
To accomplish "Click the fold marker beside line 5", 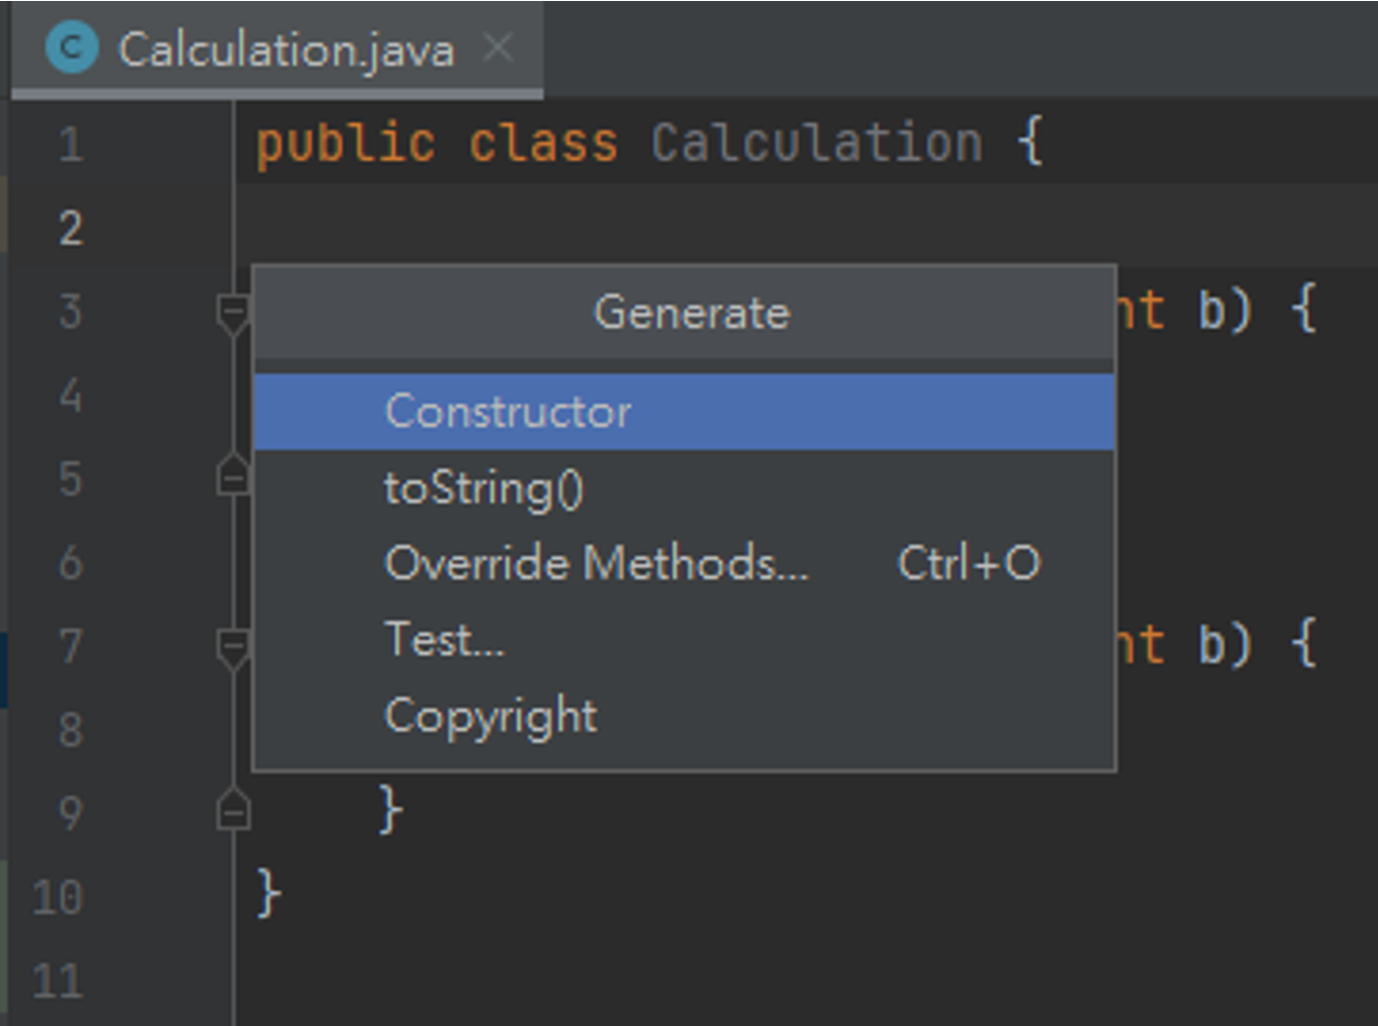I will click(232, 480).
